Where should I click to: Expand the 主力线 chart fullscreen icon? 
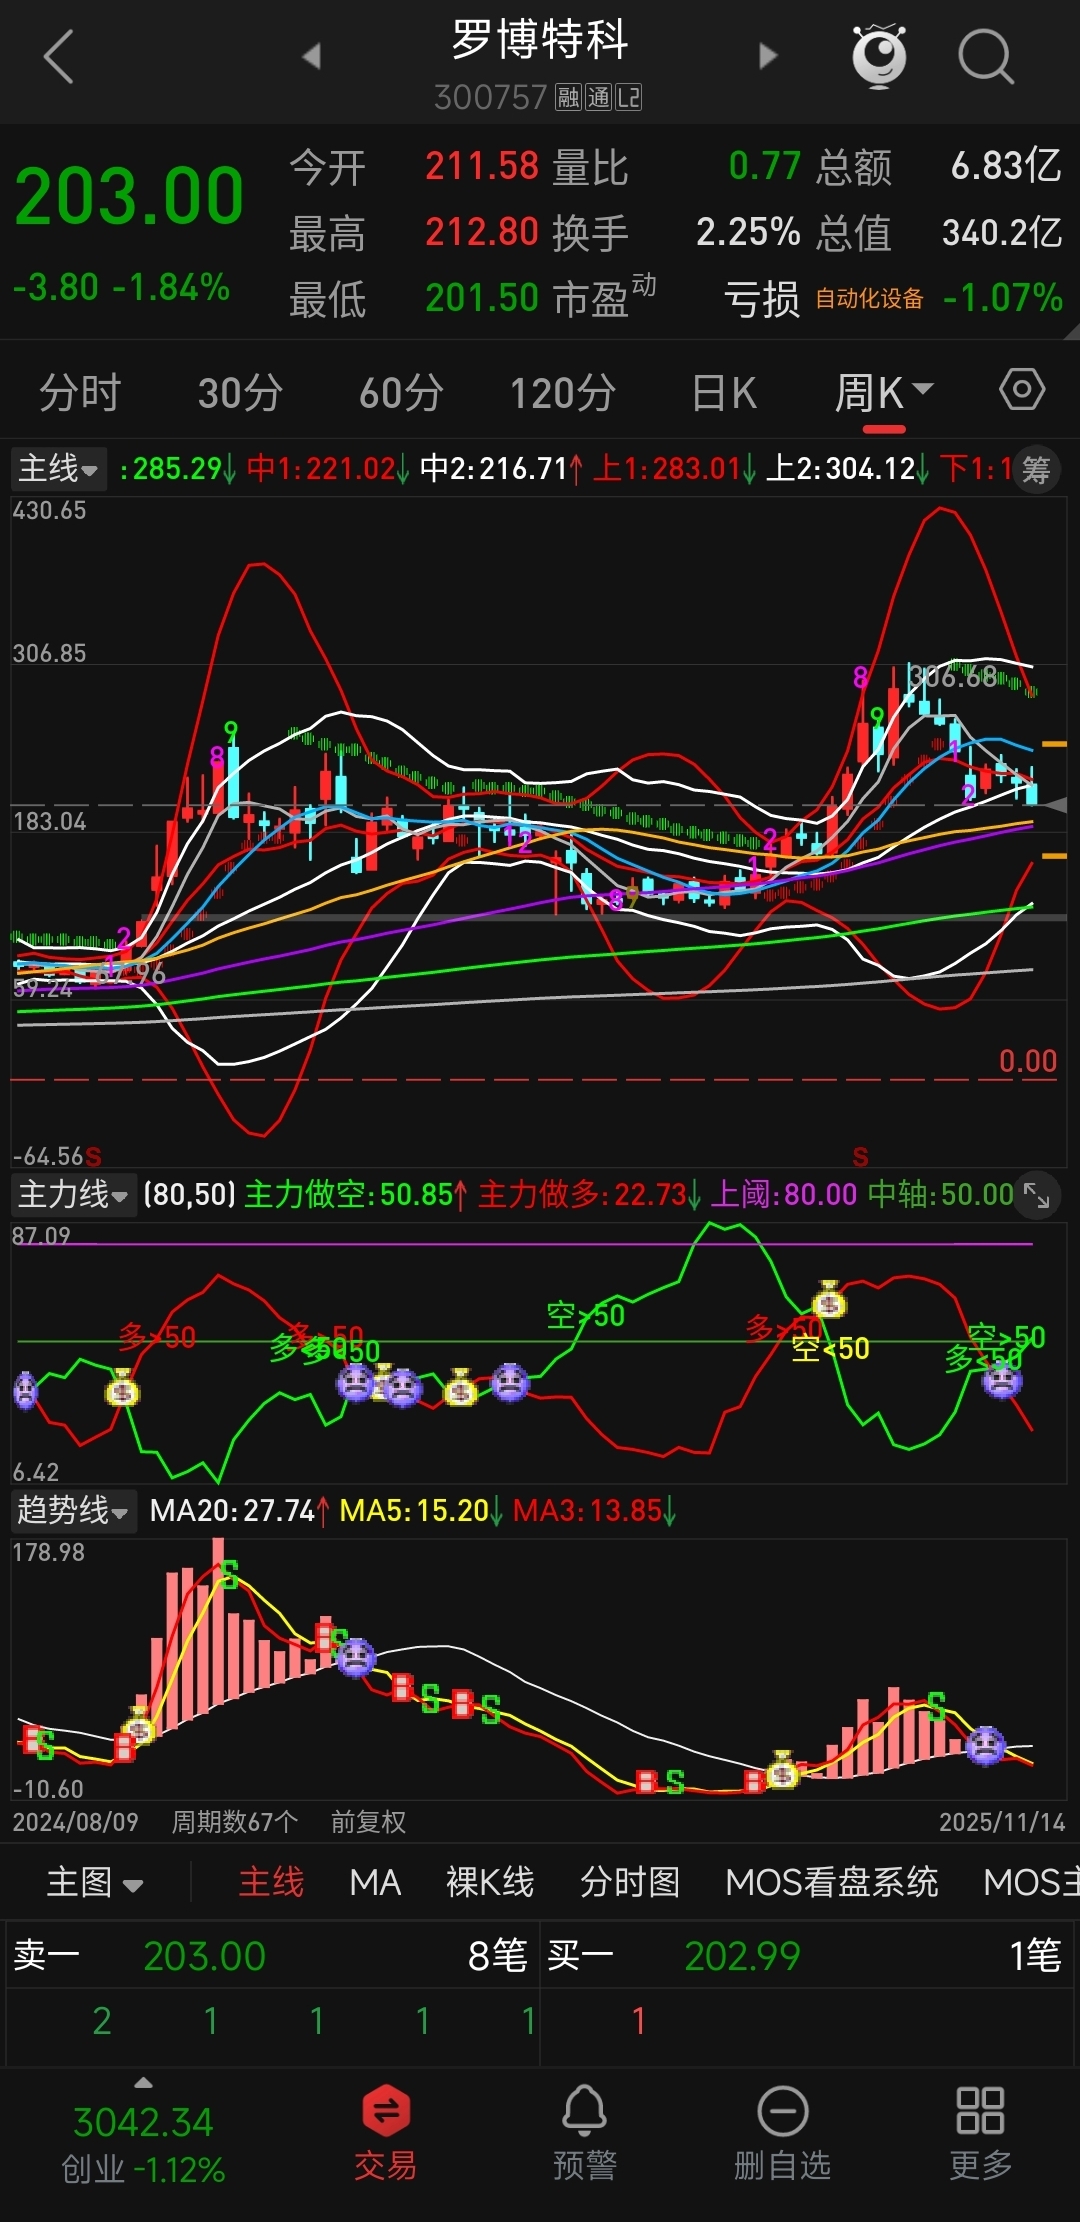[1037, 1194]
